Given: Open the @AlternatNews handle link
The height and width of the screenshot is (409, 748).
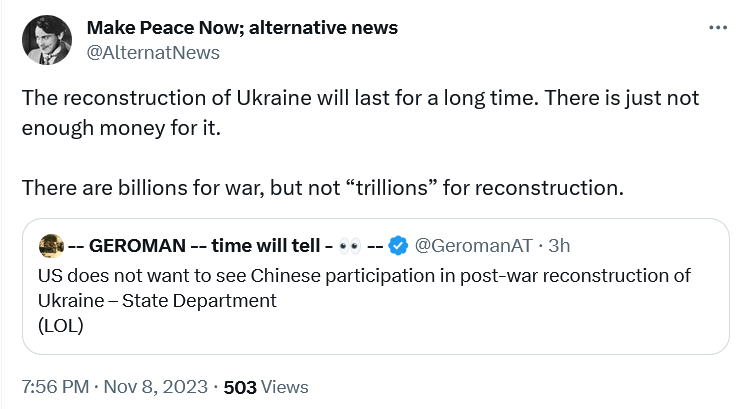Looking at the screenshot, I should click(153, 52).
